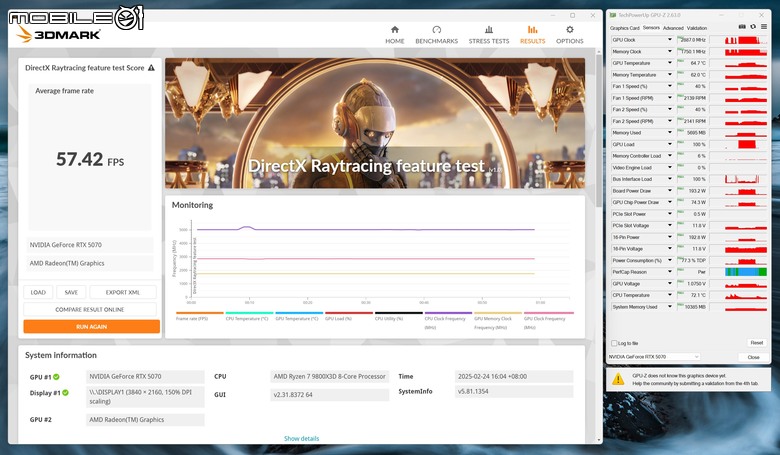The image size is (780, 455).
Task: Click PerfCap Reason colored bar
Action: coord(746,272)
